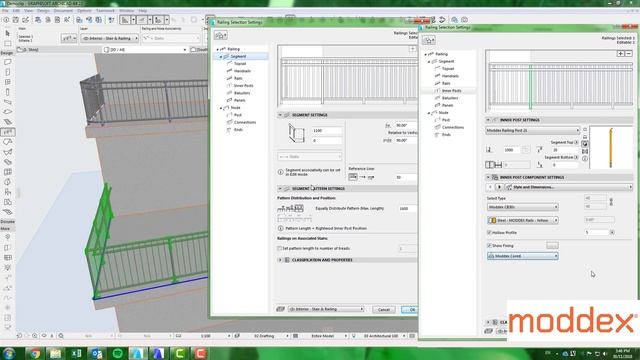Open Select Type Moddex dropdown
This screenshot has width=640, height=360.
tap(523, 207)
